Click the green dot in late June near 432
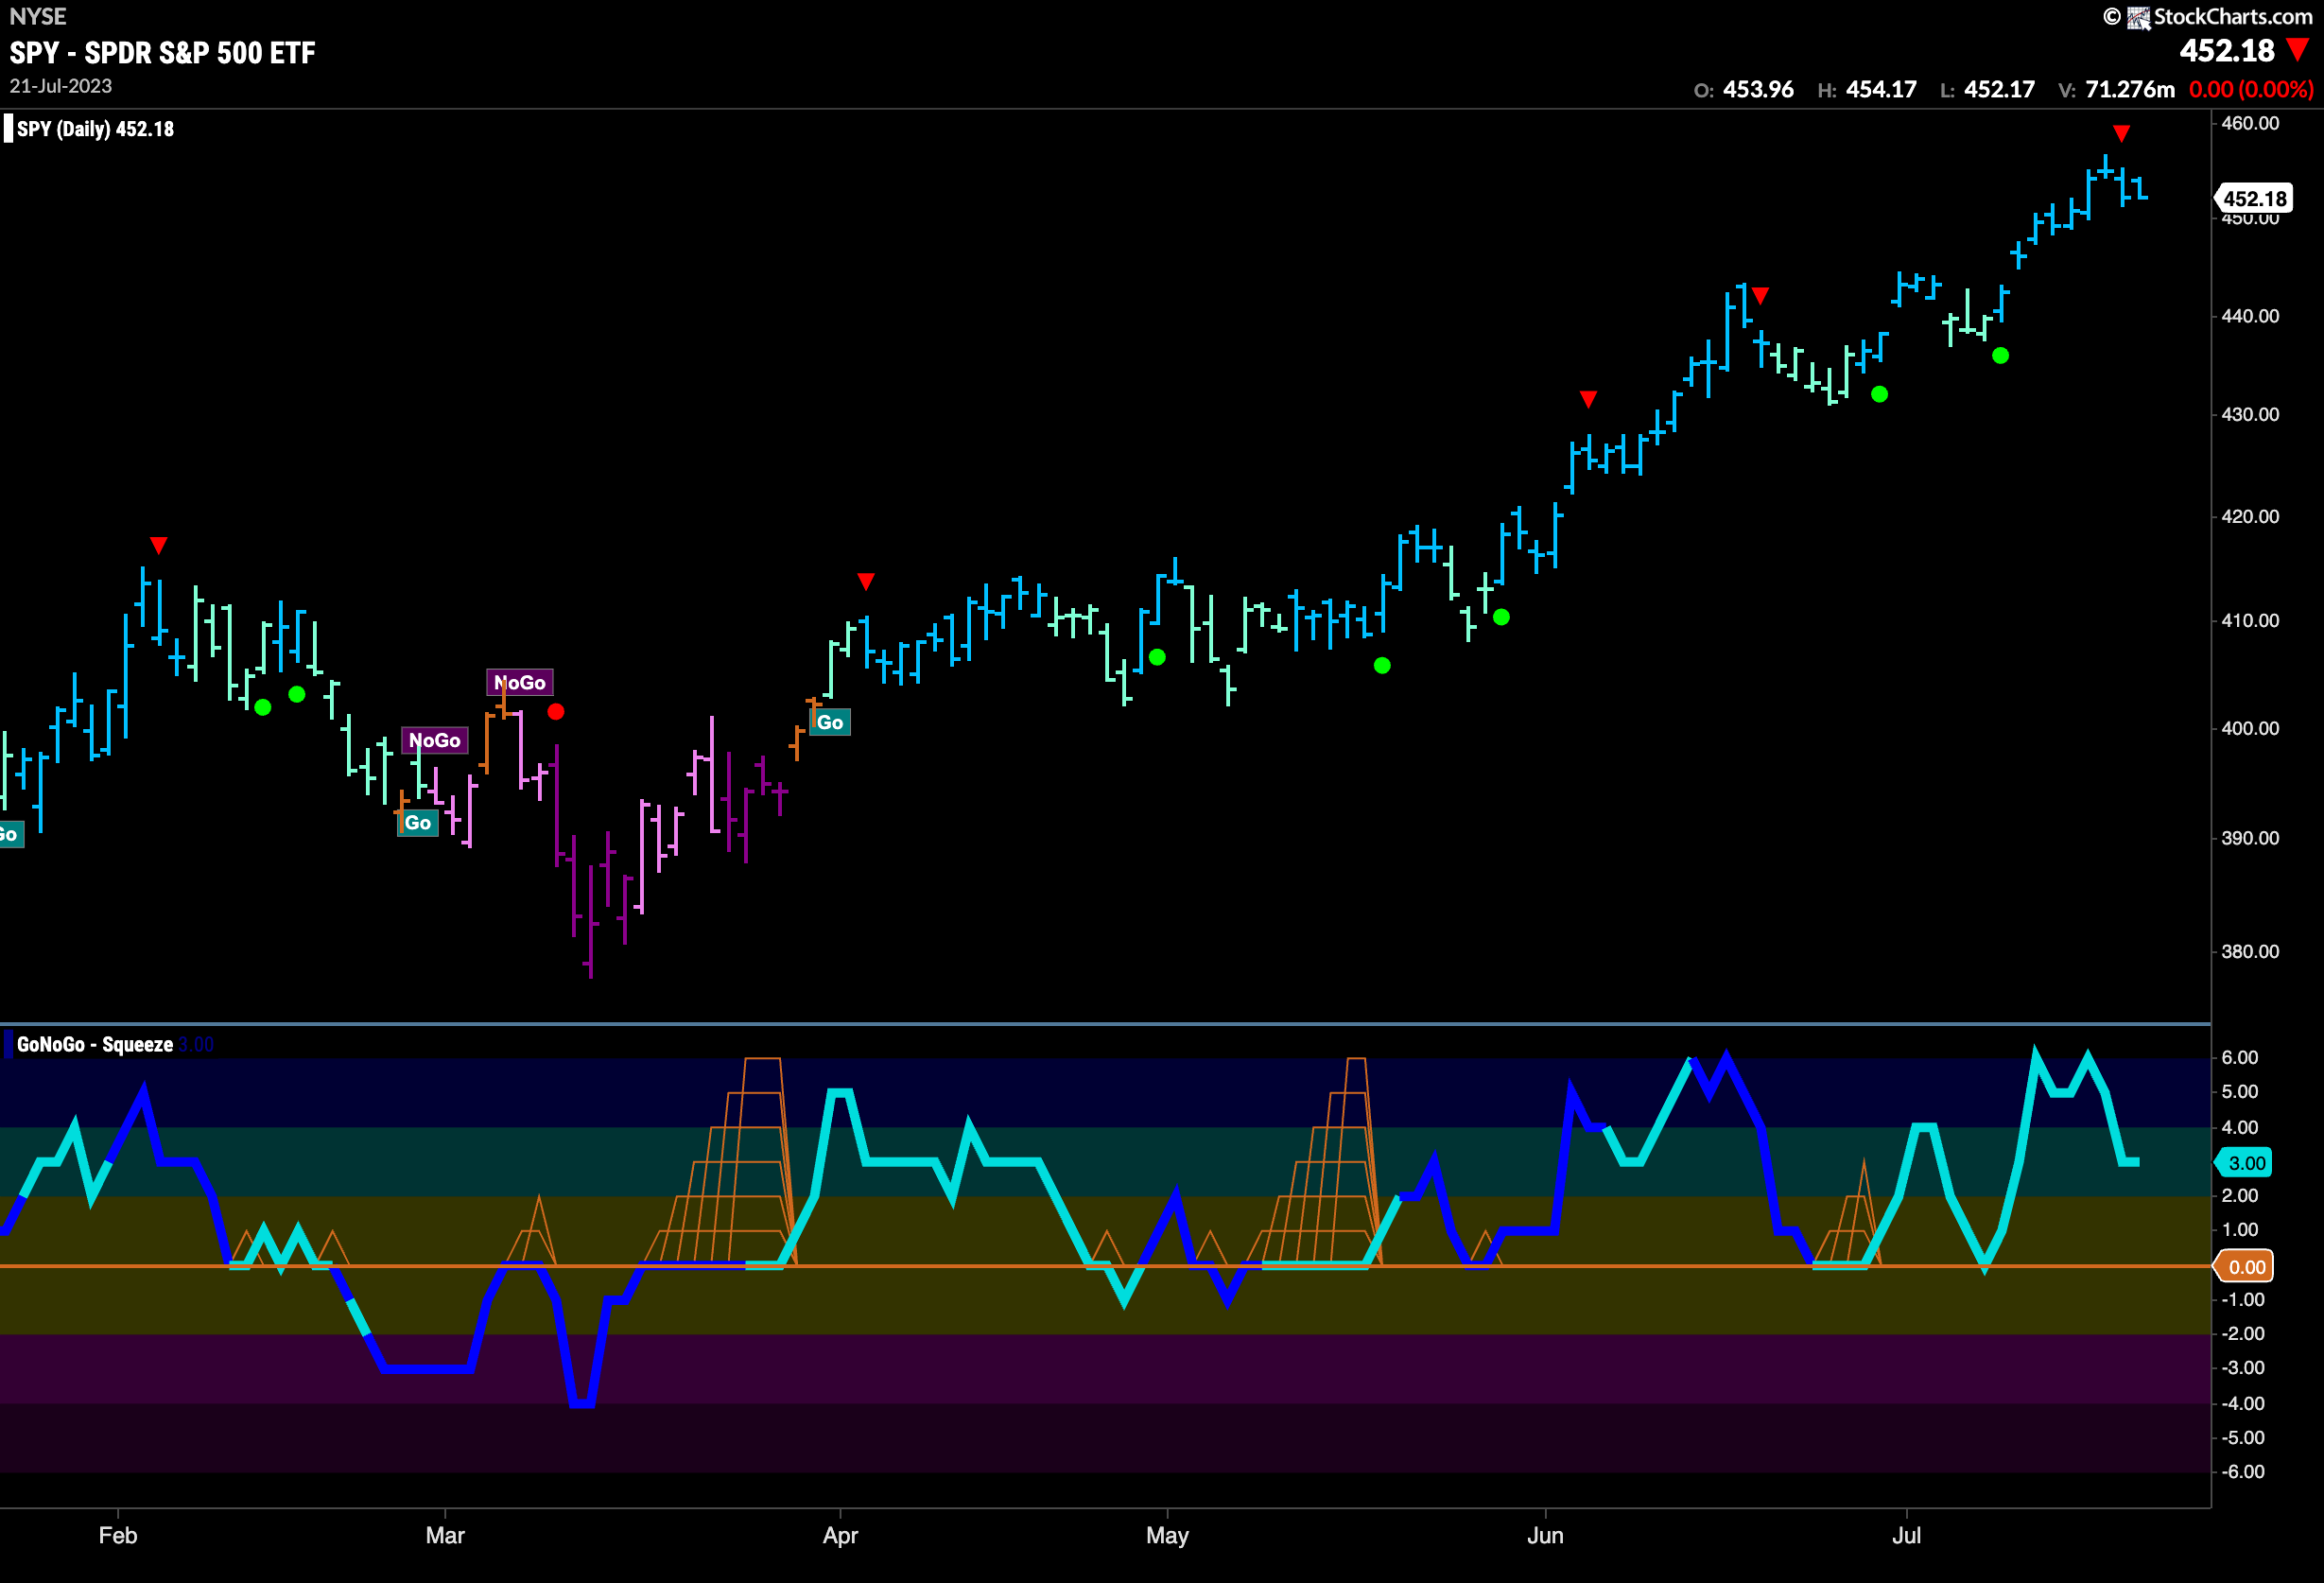2324x1583 pixels. click(1879, 394)
